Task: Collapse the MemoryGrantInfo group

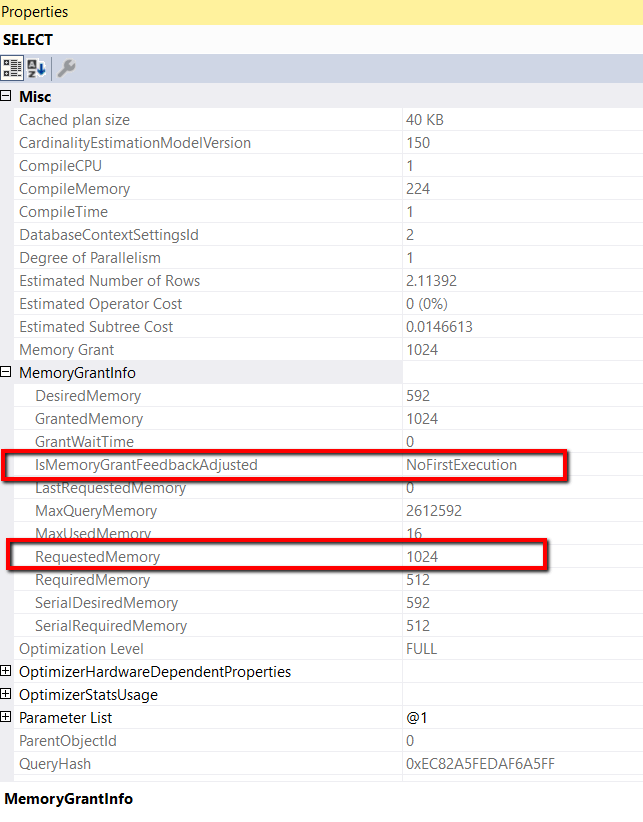Action: coord(6,372)
